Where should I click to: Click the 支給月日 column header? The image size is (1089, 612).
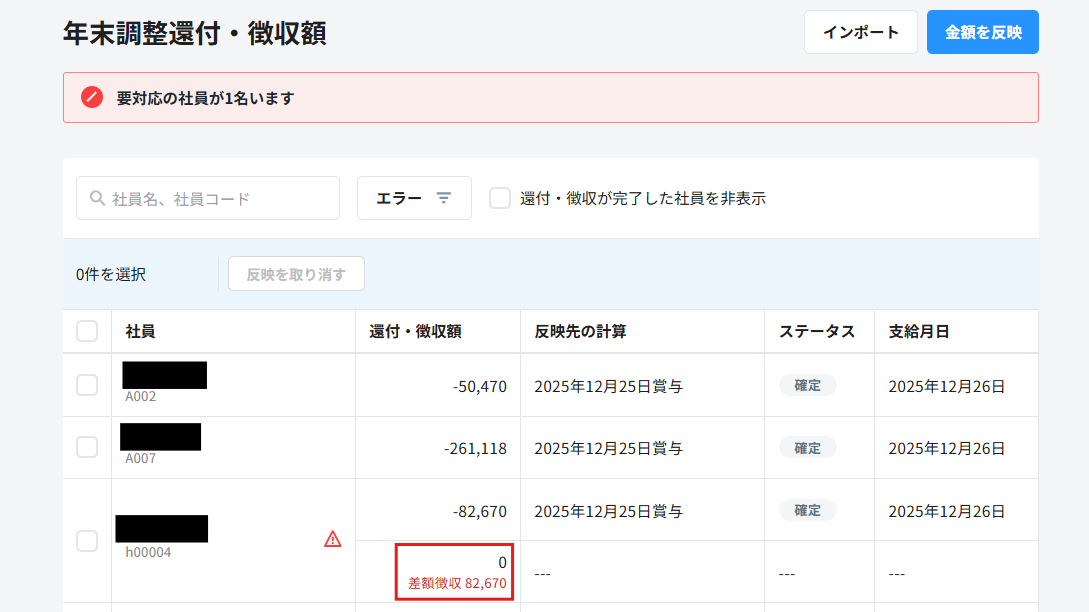point(918,331)
